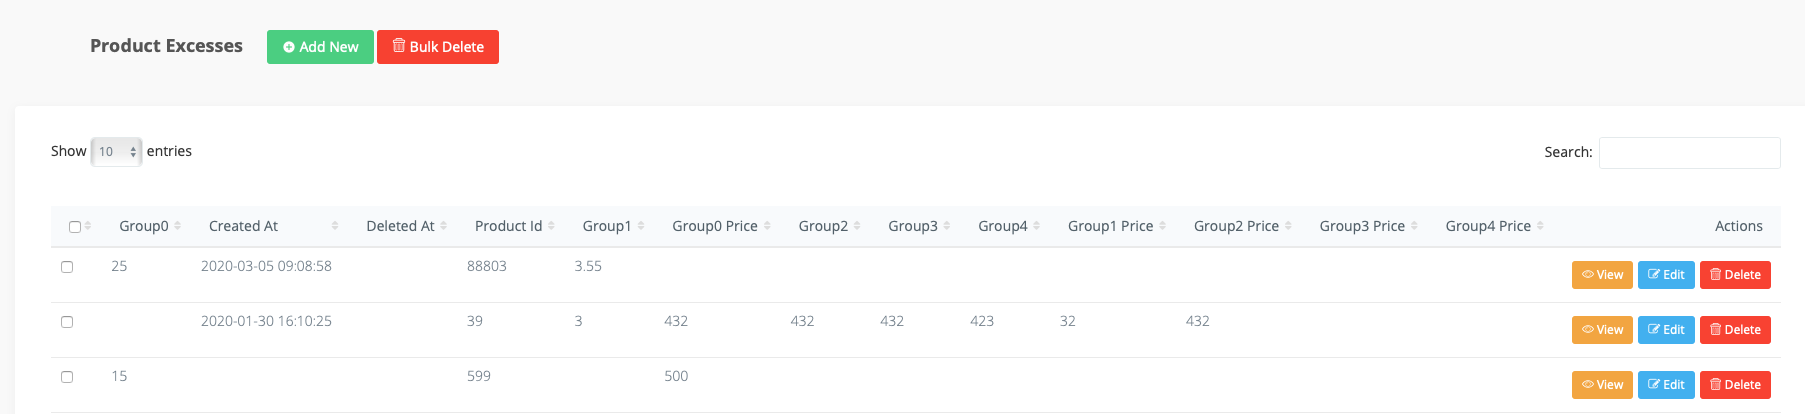Click the Bulk Delete button

[x=438, y=47]
